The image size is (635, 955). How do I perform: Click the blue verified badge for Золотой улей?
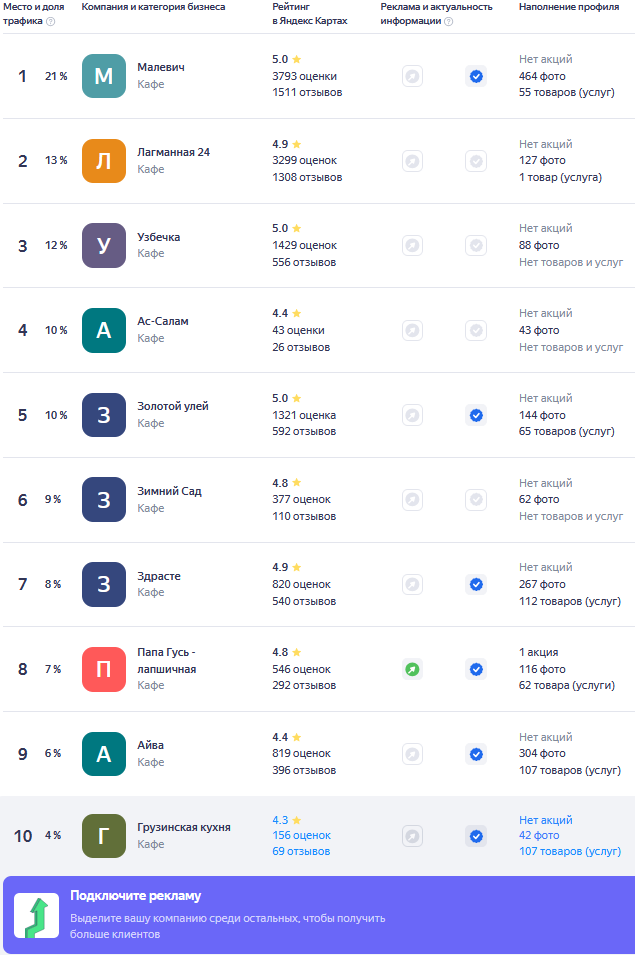[476, 415]
